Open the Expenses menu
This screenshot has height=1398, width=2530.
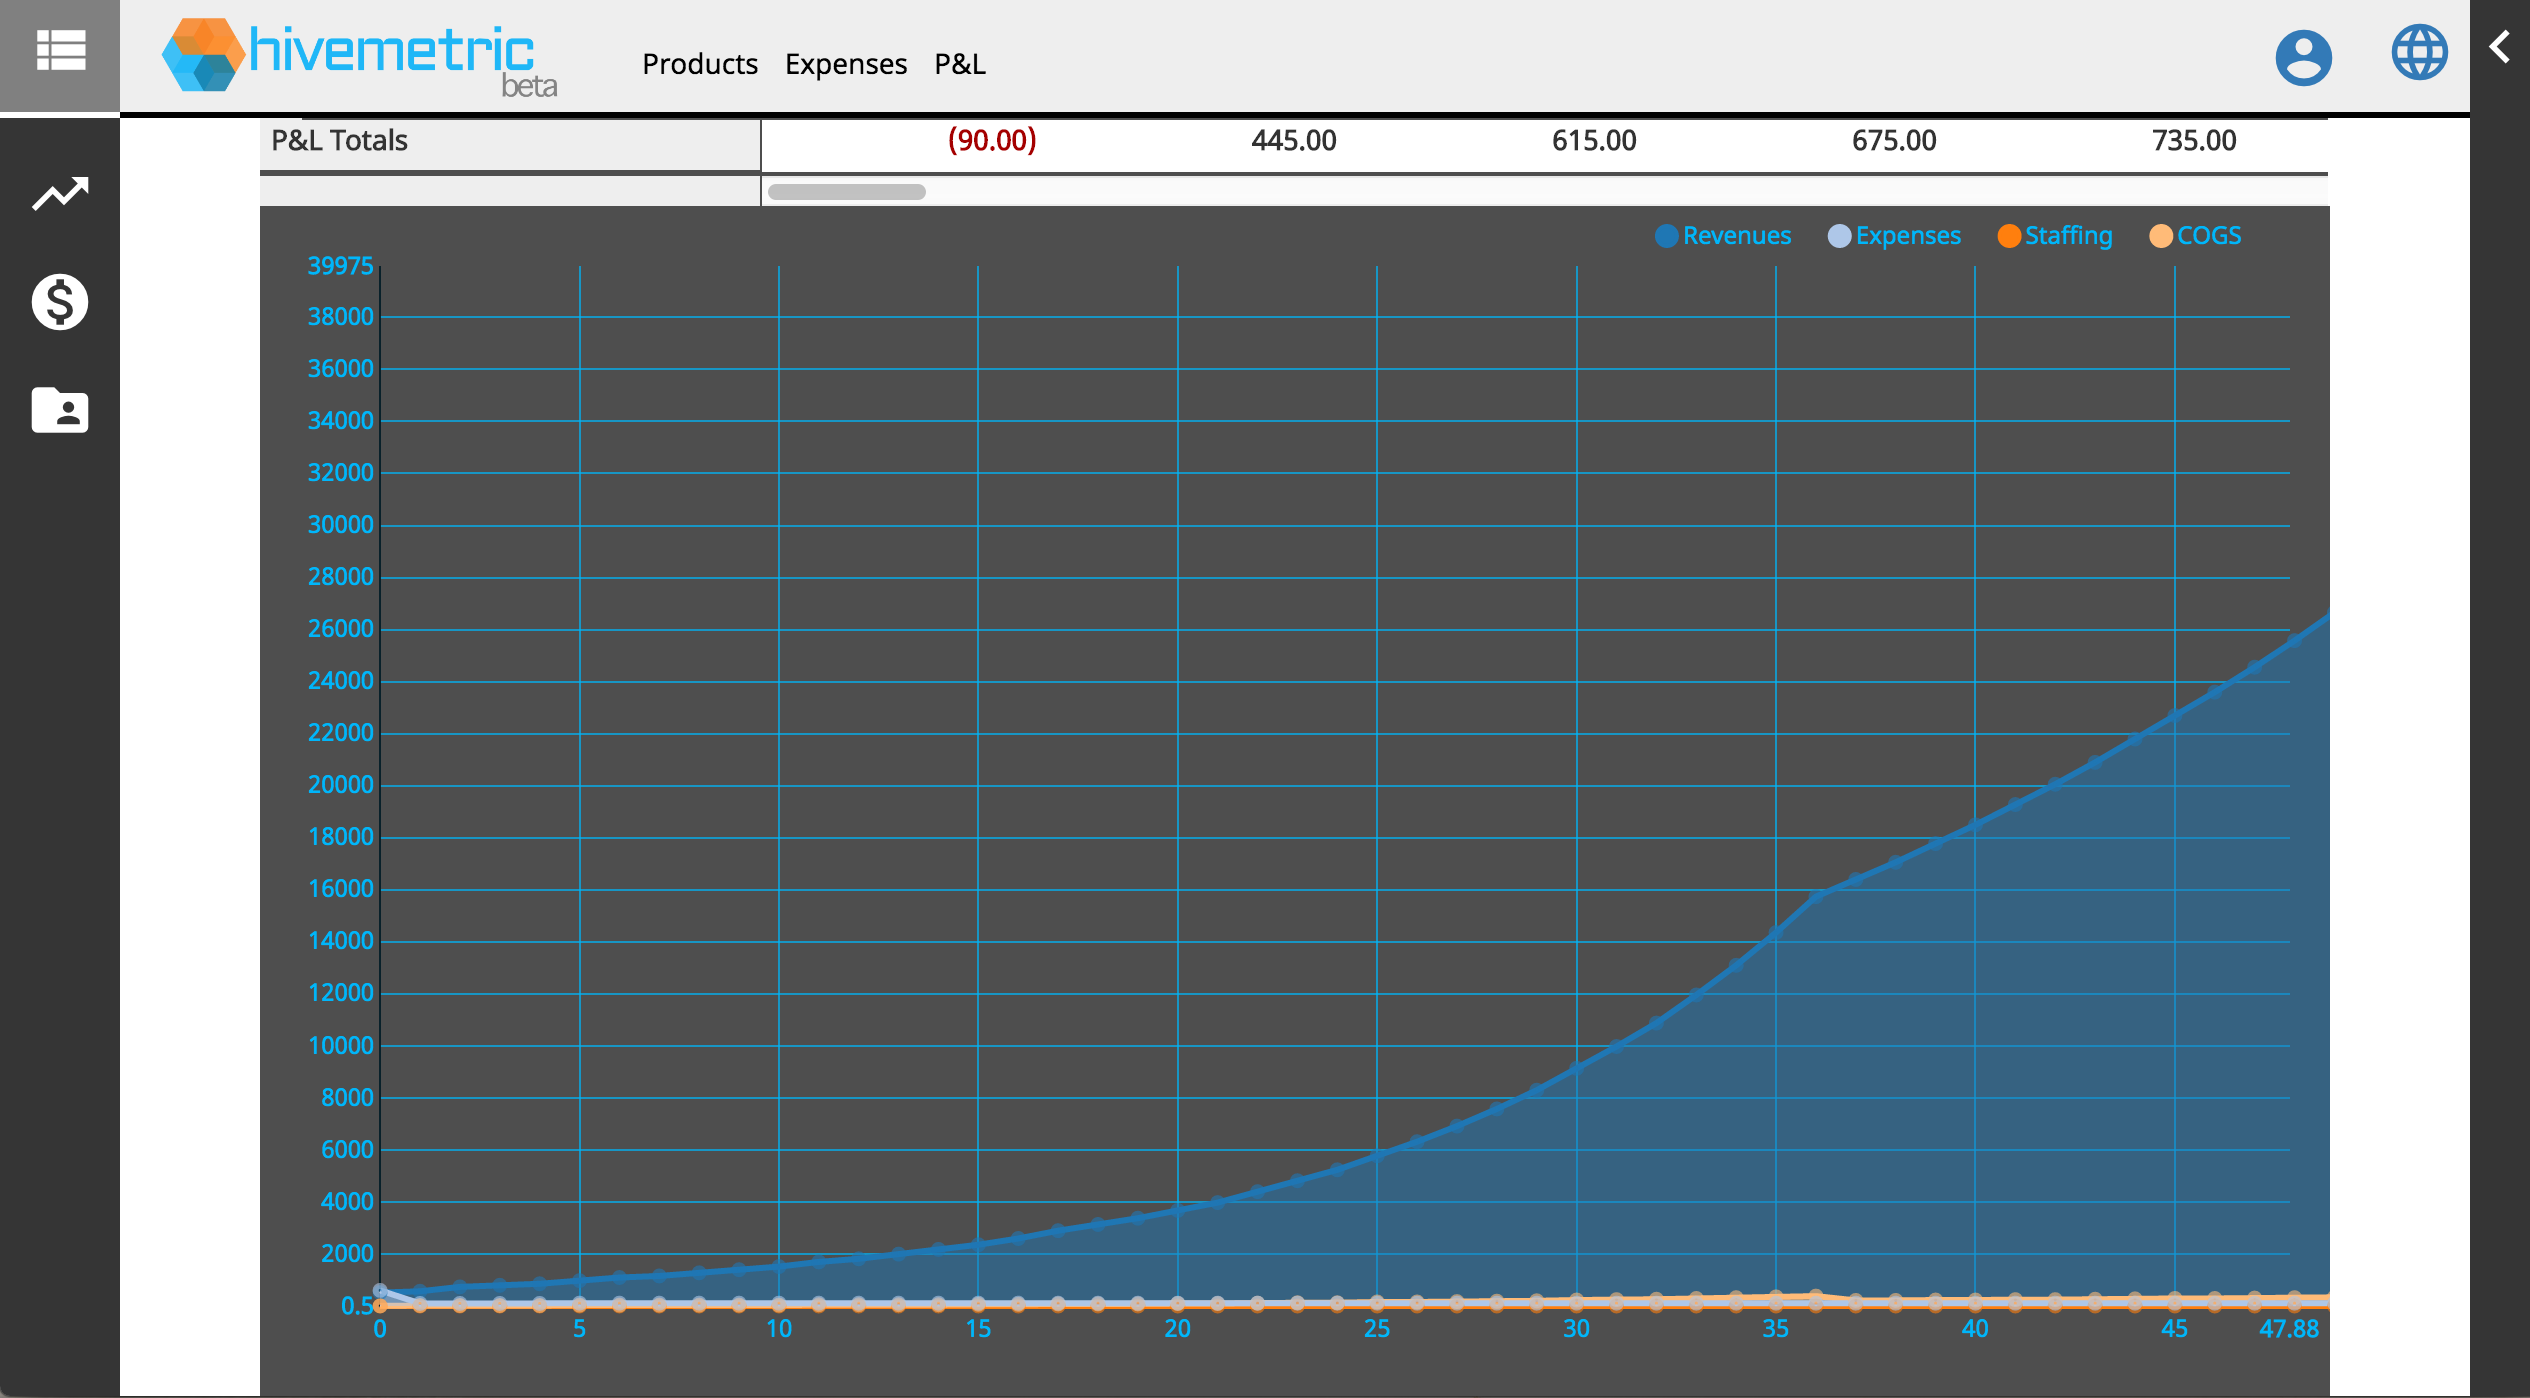tap(846, 64)
